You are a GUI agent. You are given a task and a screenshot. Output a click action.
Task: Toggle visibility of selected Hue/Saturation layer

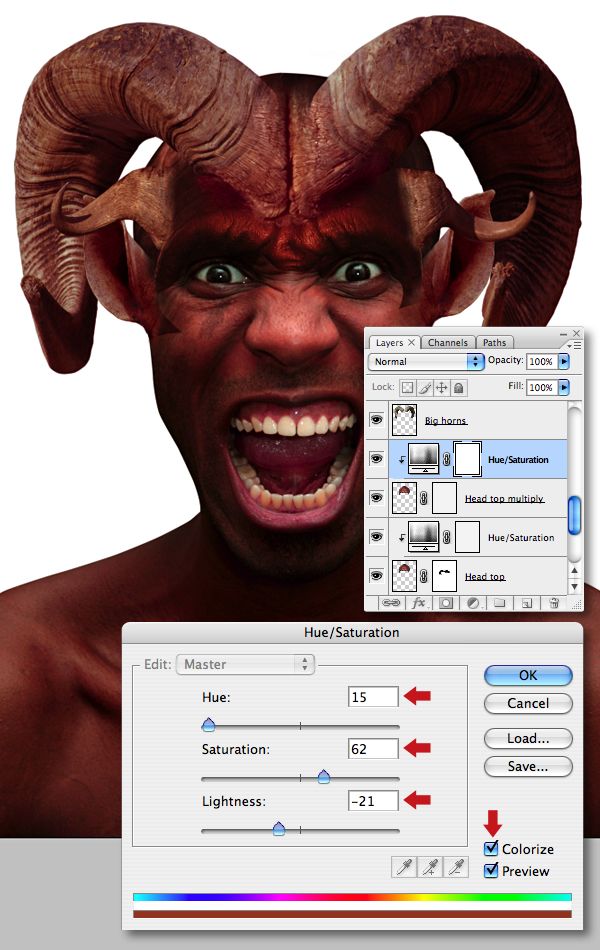tap(376, 459)
